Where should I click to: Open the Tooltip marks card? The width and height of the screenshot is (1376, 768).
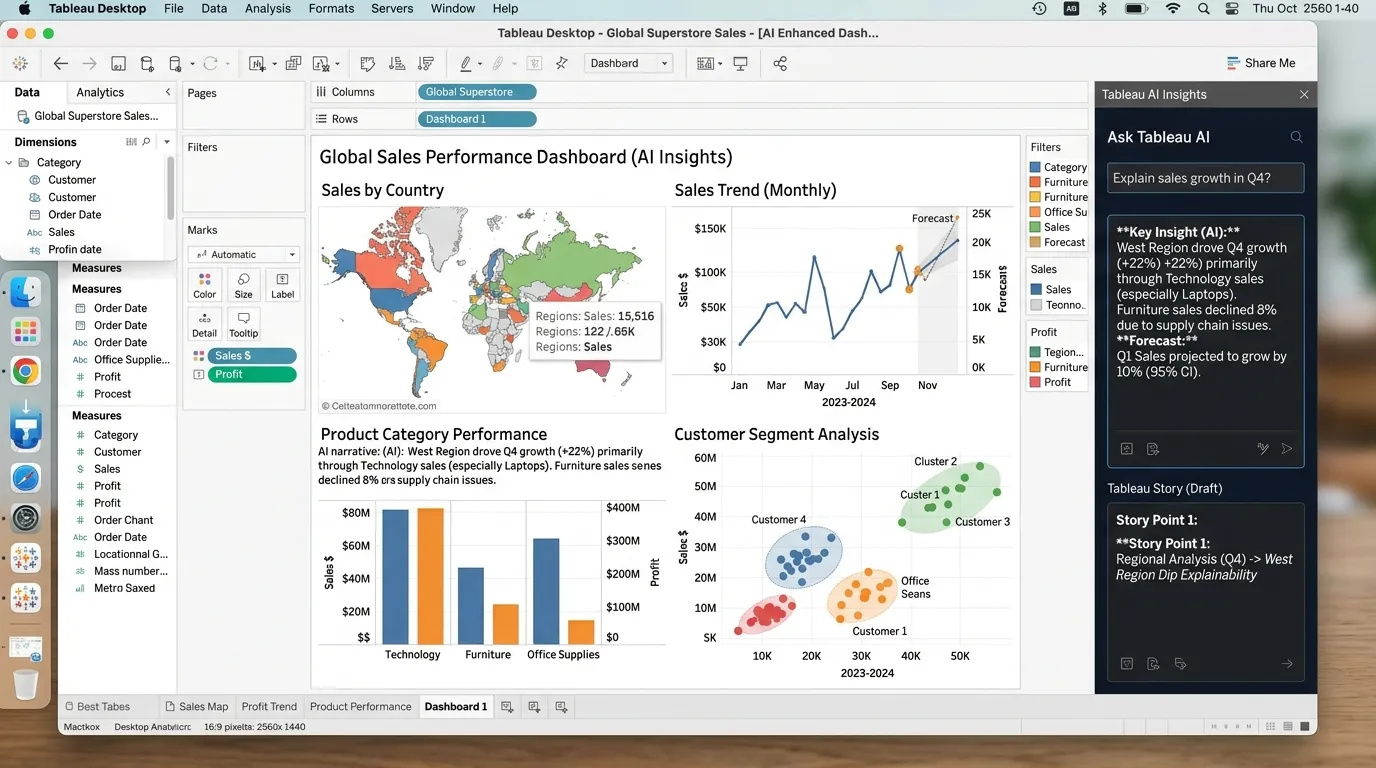tap(243, 324)
